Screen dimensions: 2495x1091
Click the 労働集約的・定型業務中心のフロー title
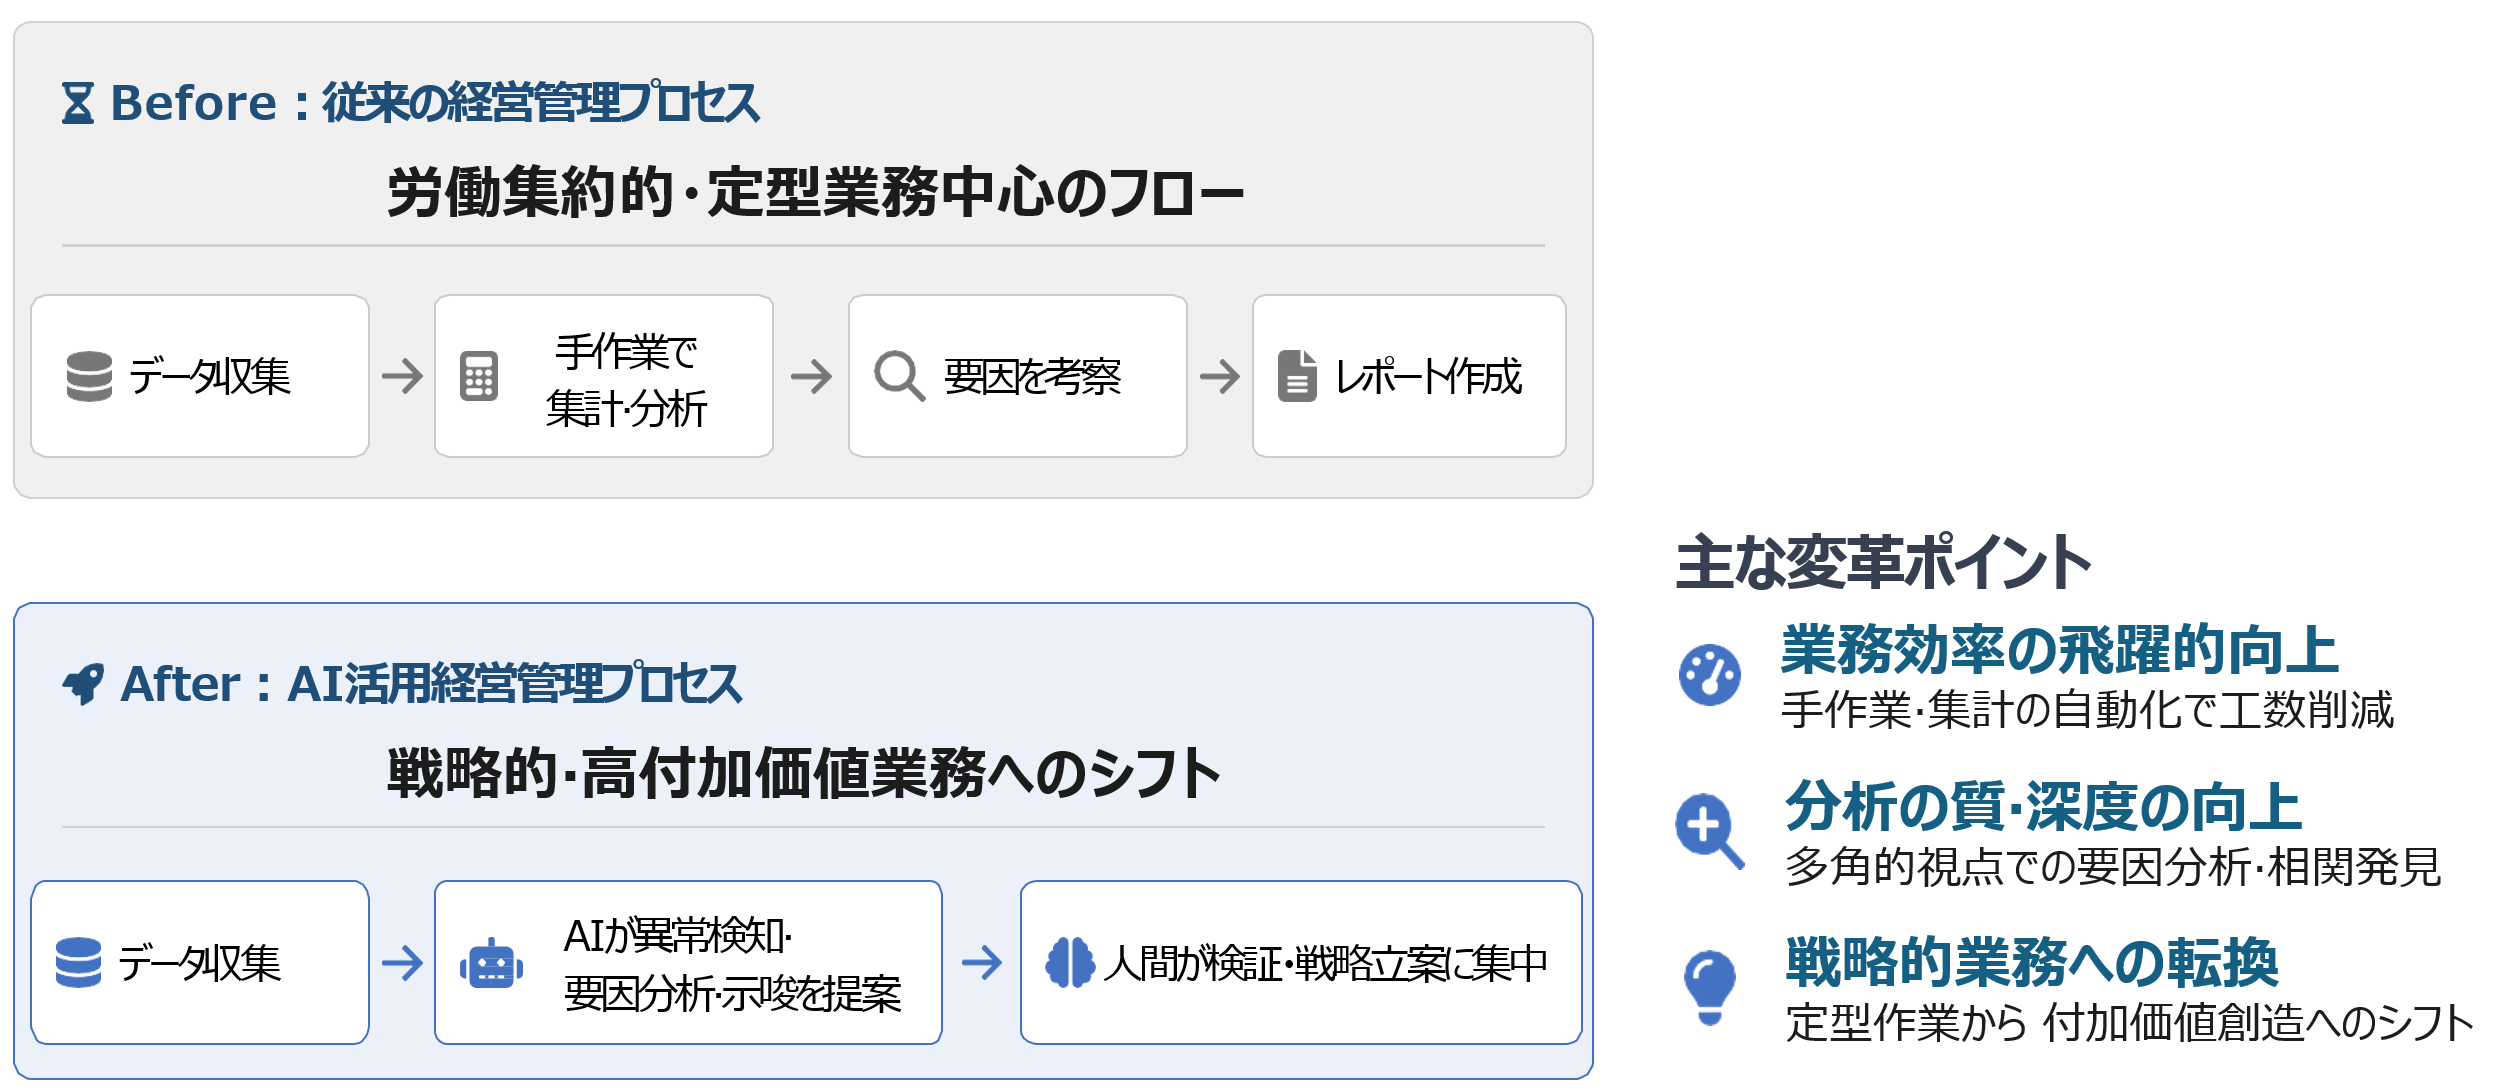[x=815, y=192]
